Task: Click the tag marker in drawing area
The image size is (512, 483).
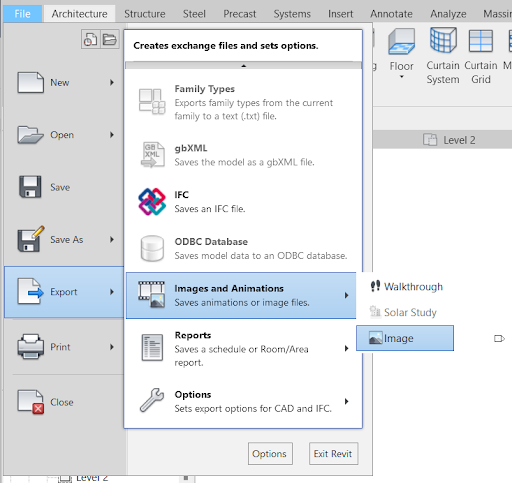Action: coord(499,339)
